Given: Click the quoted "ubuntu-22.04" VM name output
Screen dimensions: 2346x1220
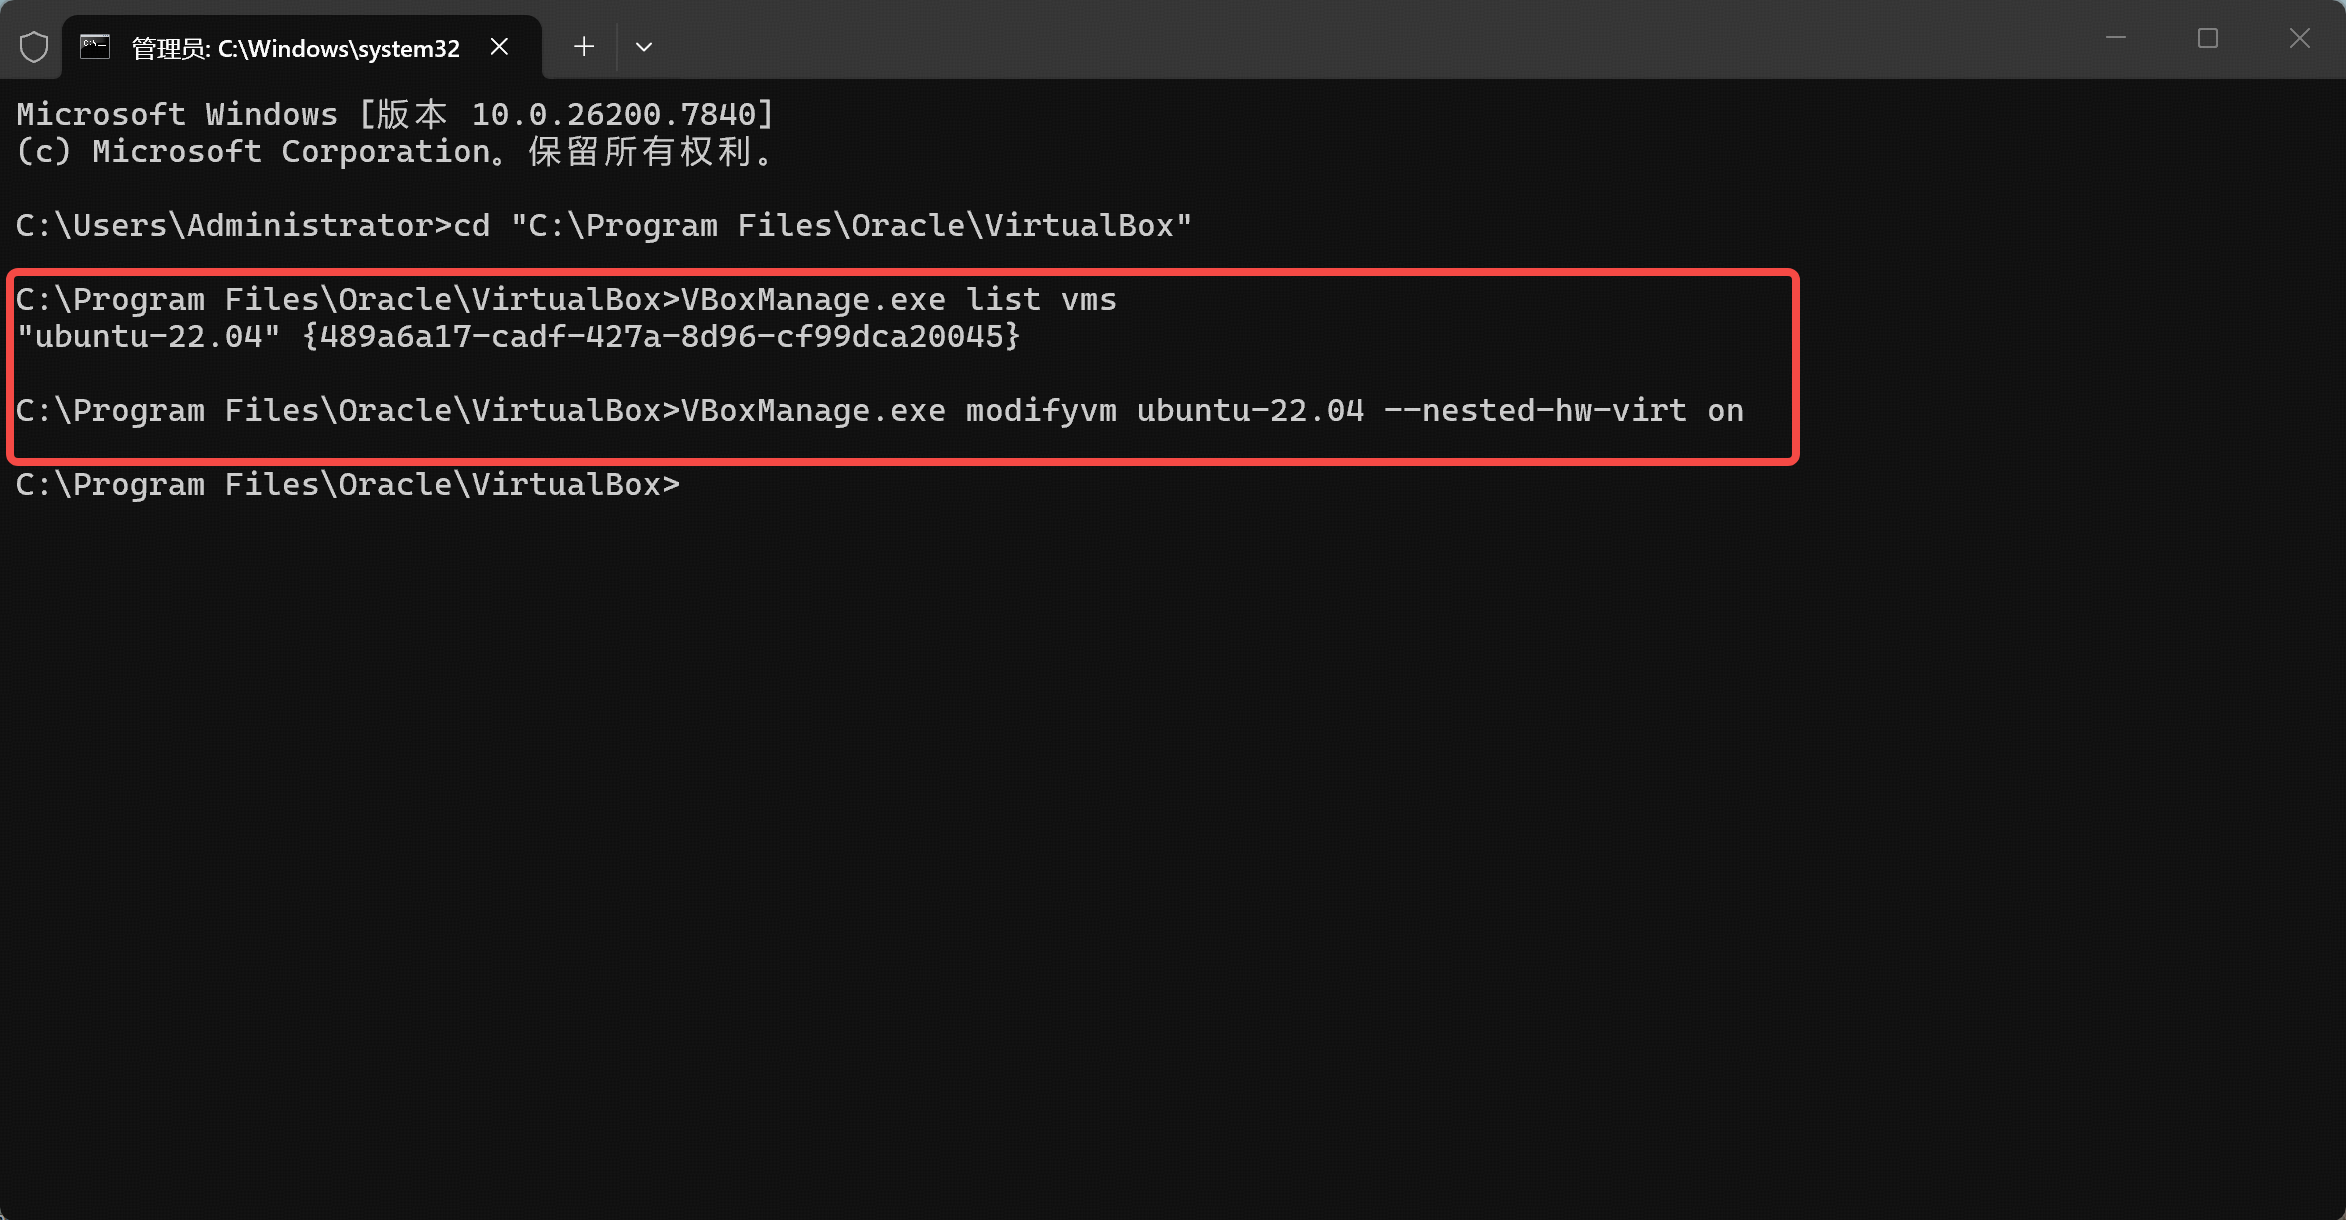Looking at the screenshot, I should coord(148,337).
